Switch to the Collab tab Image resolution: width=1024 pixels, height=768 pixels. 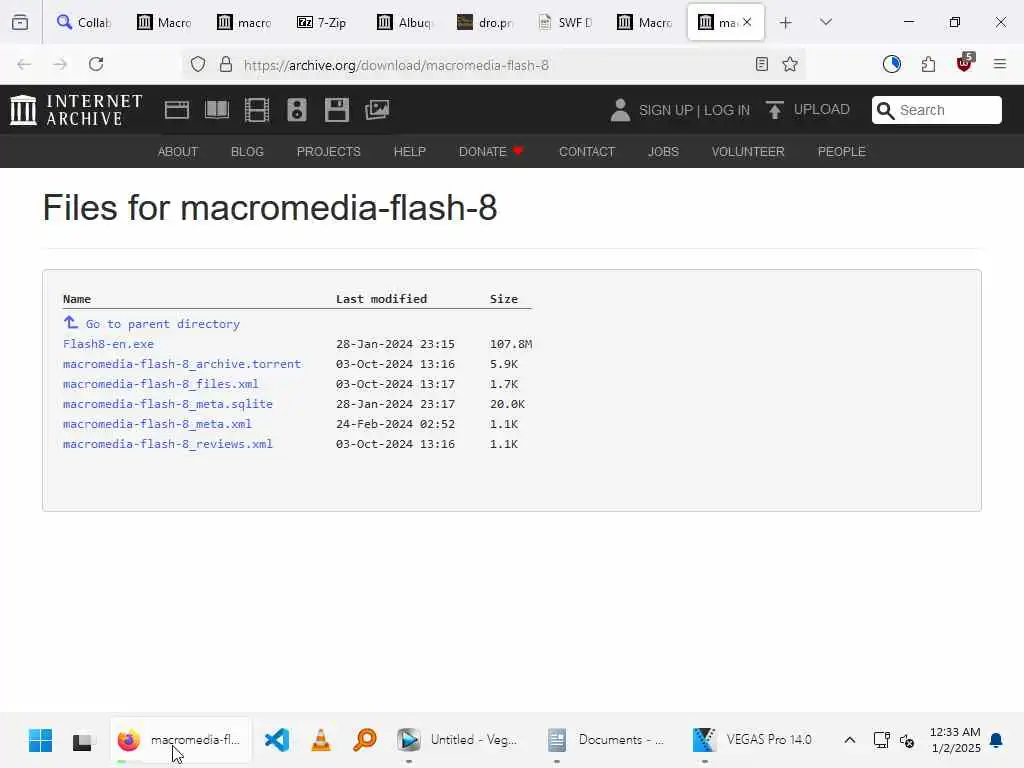click(84, 22)
